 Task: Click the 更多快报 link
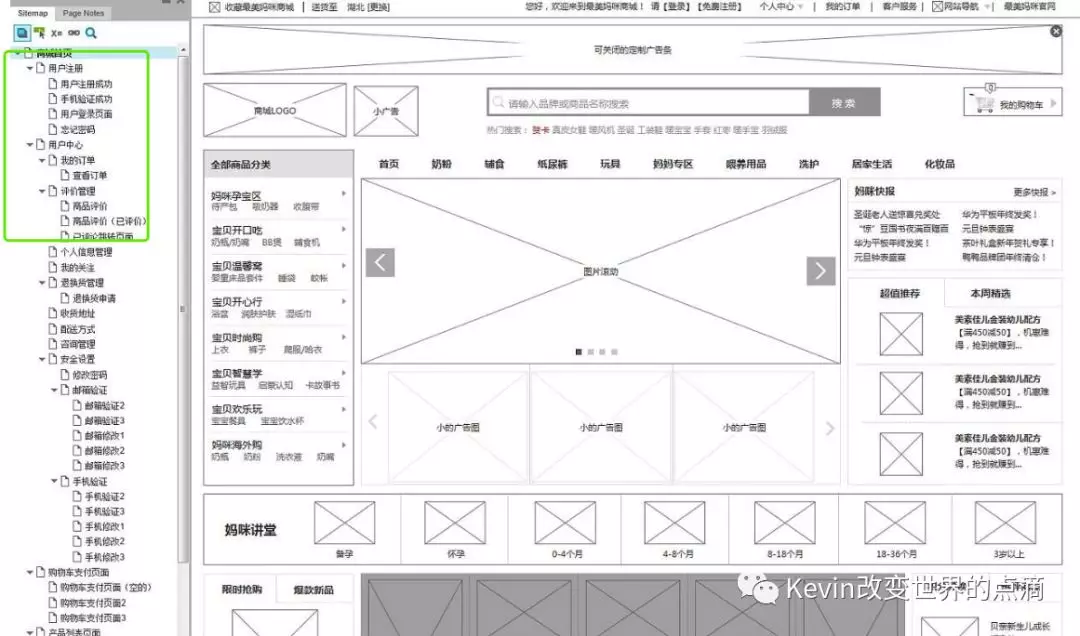click(x=1035, y=192)
